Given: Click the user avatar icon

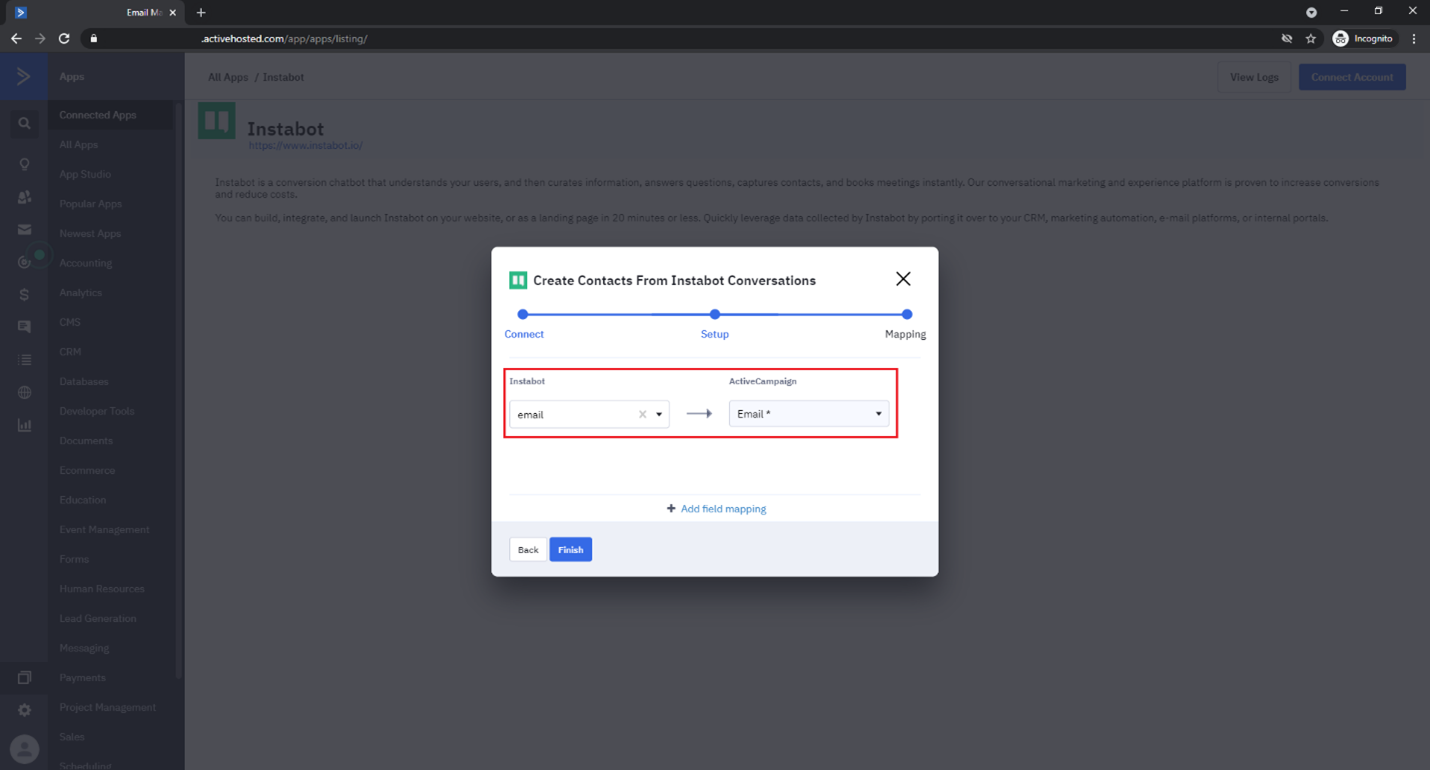Looking at the screenshot, I should click(24, 749).
